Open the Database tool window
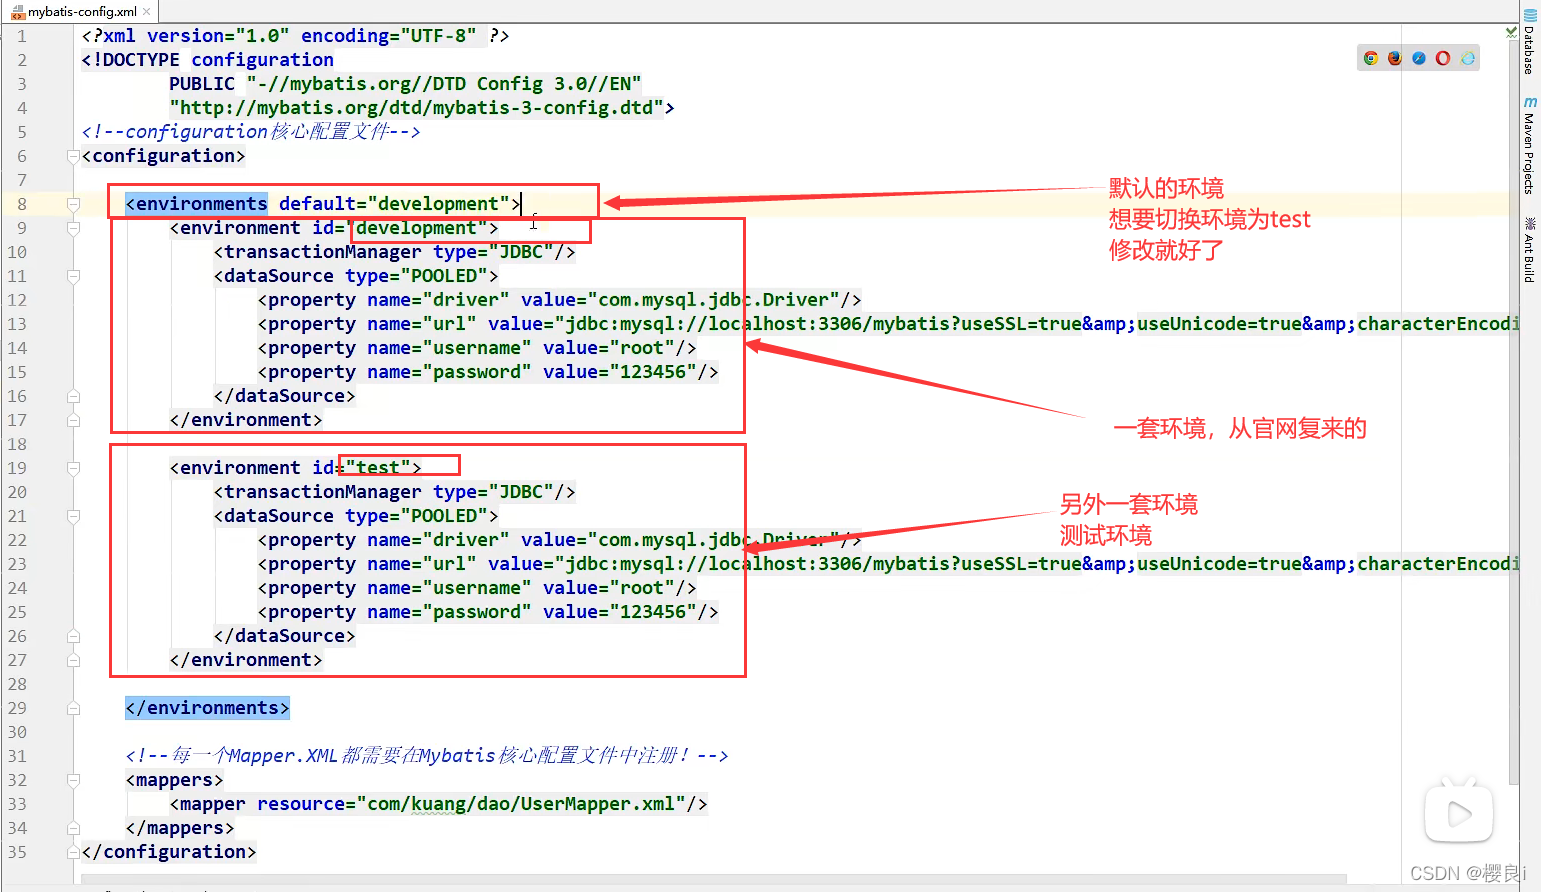 pyautogui.click(x=1530, y=42)
